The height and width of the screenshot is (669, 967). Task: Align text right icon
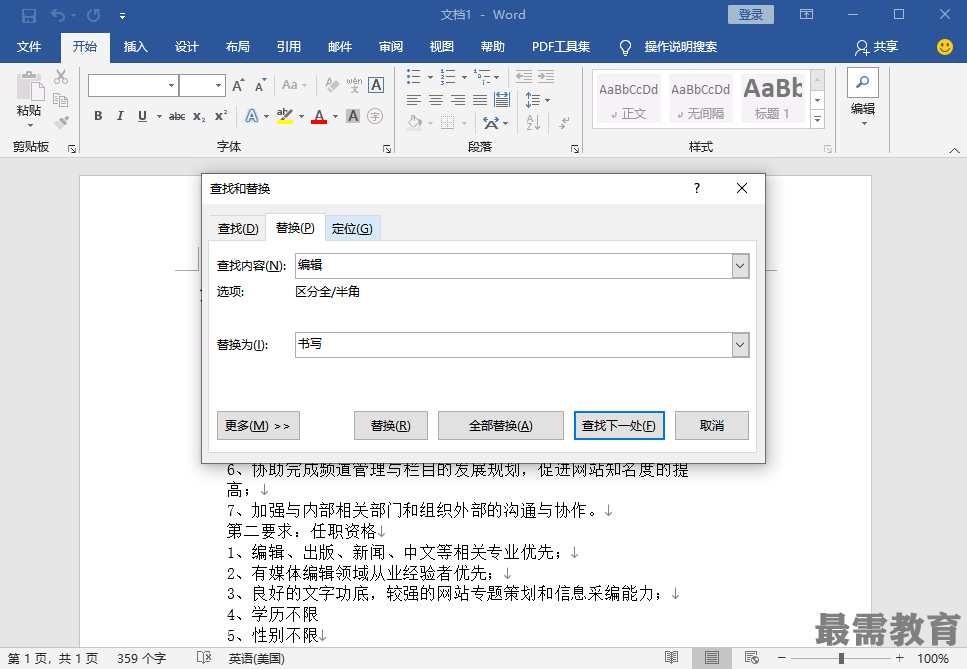pos(458,100)
